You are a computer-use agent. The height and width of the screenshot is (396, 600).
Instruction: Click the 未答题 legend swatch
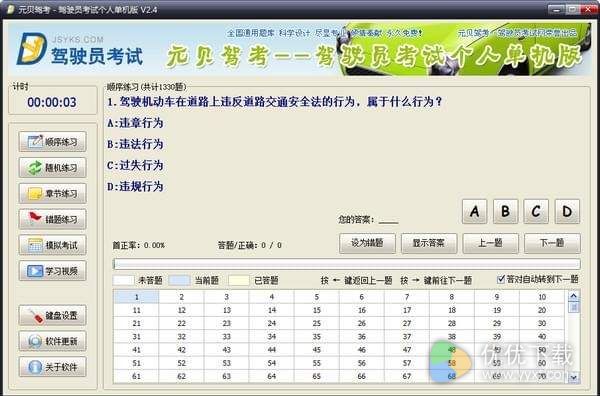123,280
